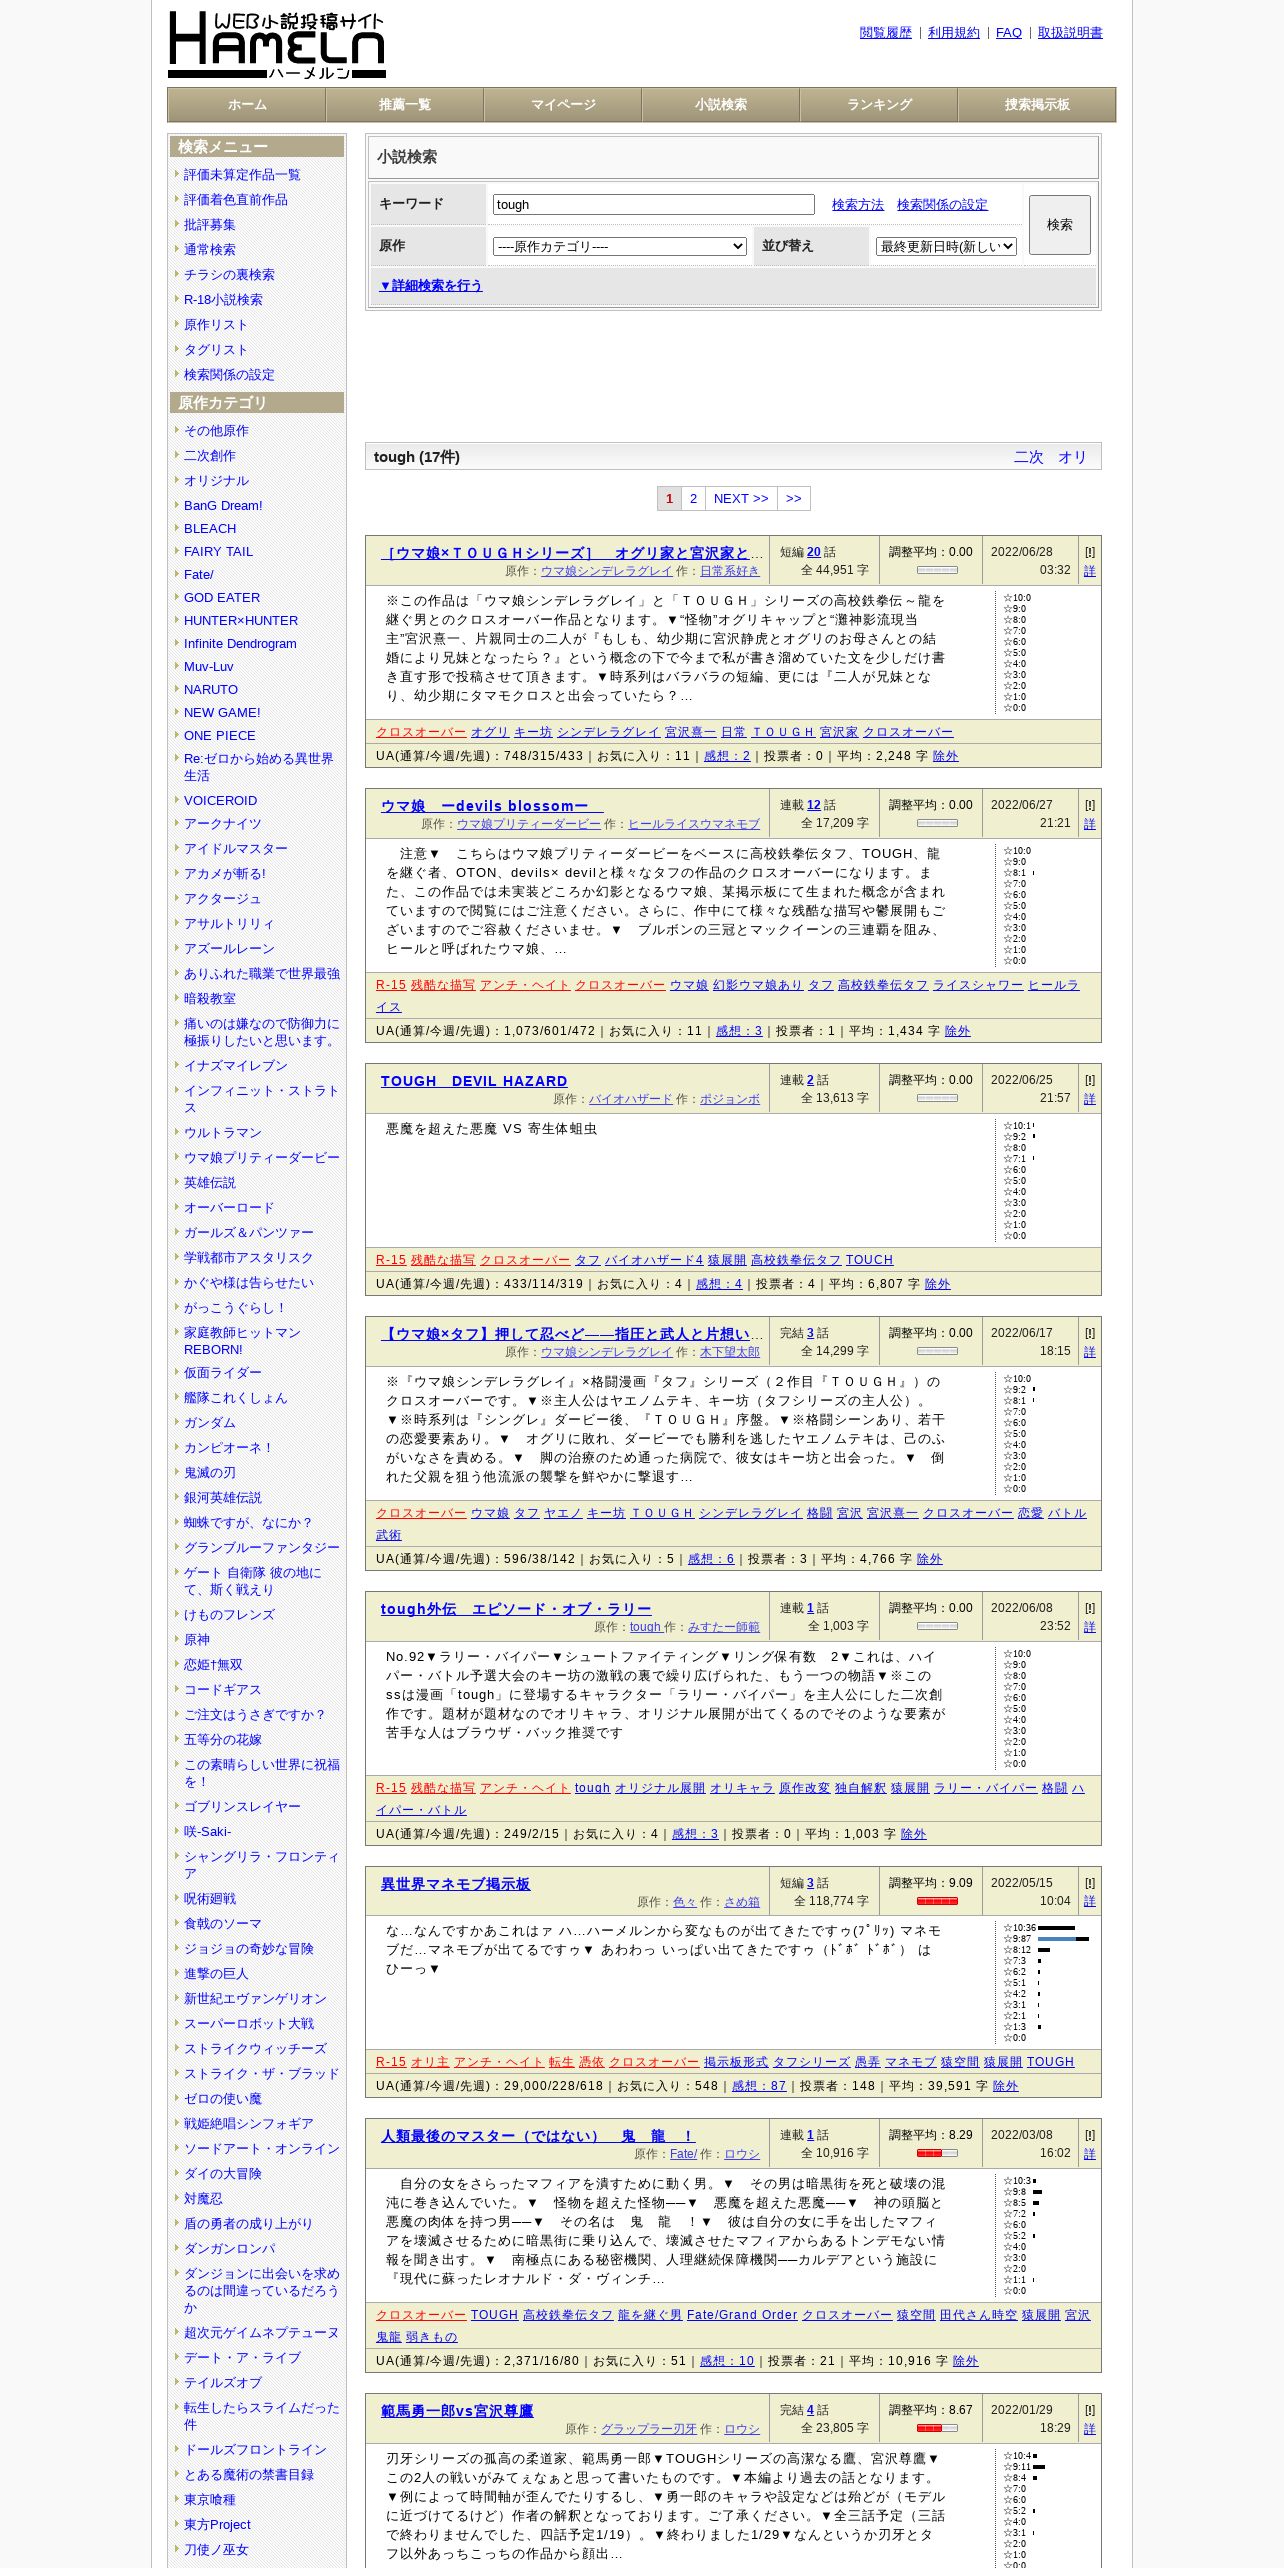Image resolution: width=1284 pixels, height=2568 pixels.
Task: Open チラシの裏検索 in search menu
Action: click(x=229, y=275)
